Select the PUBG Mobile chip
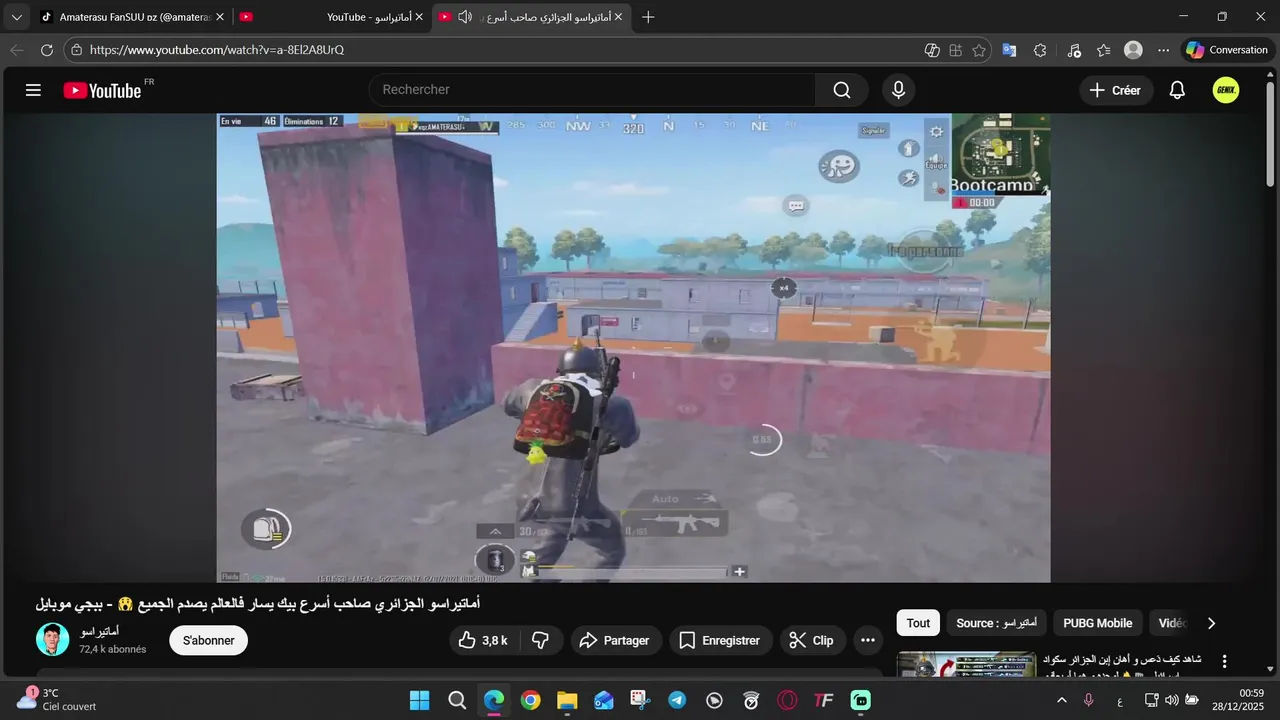The width and height of the screenshot is (1280, 720). click(1098, 623)
